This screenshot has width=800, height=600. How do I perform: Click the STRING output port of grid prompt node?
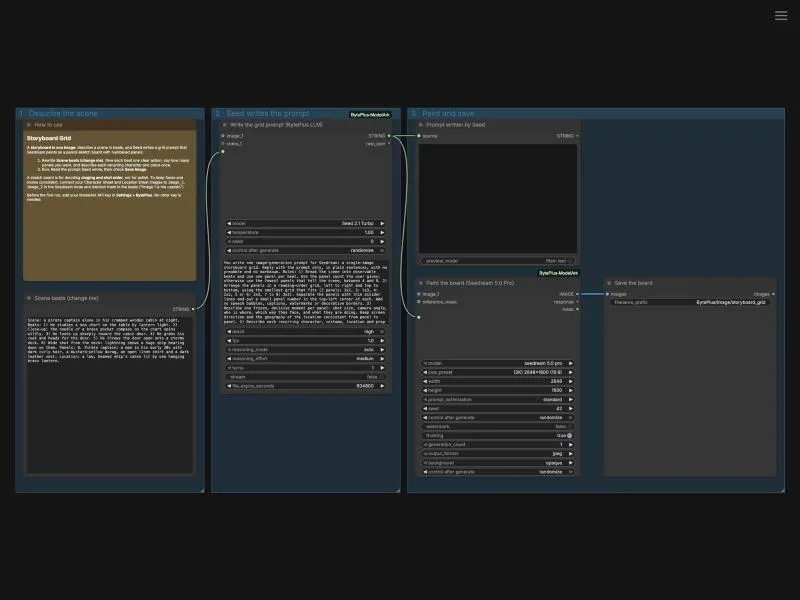[x=389, y=136]
